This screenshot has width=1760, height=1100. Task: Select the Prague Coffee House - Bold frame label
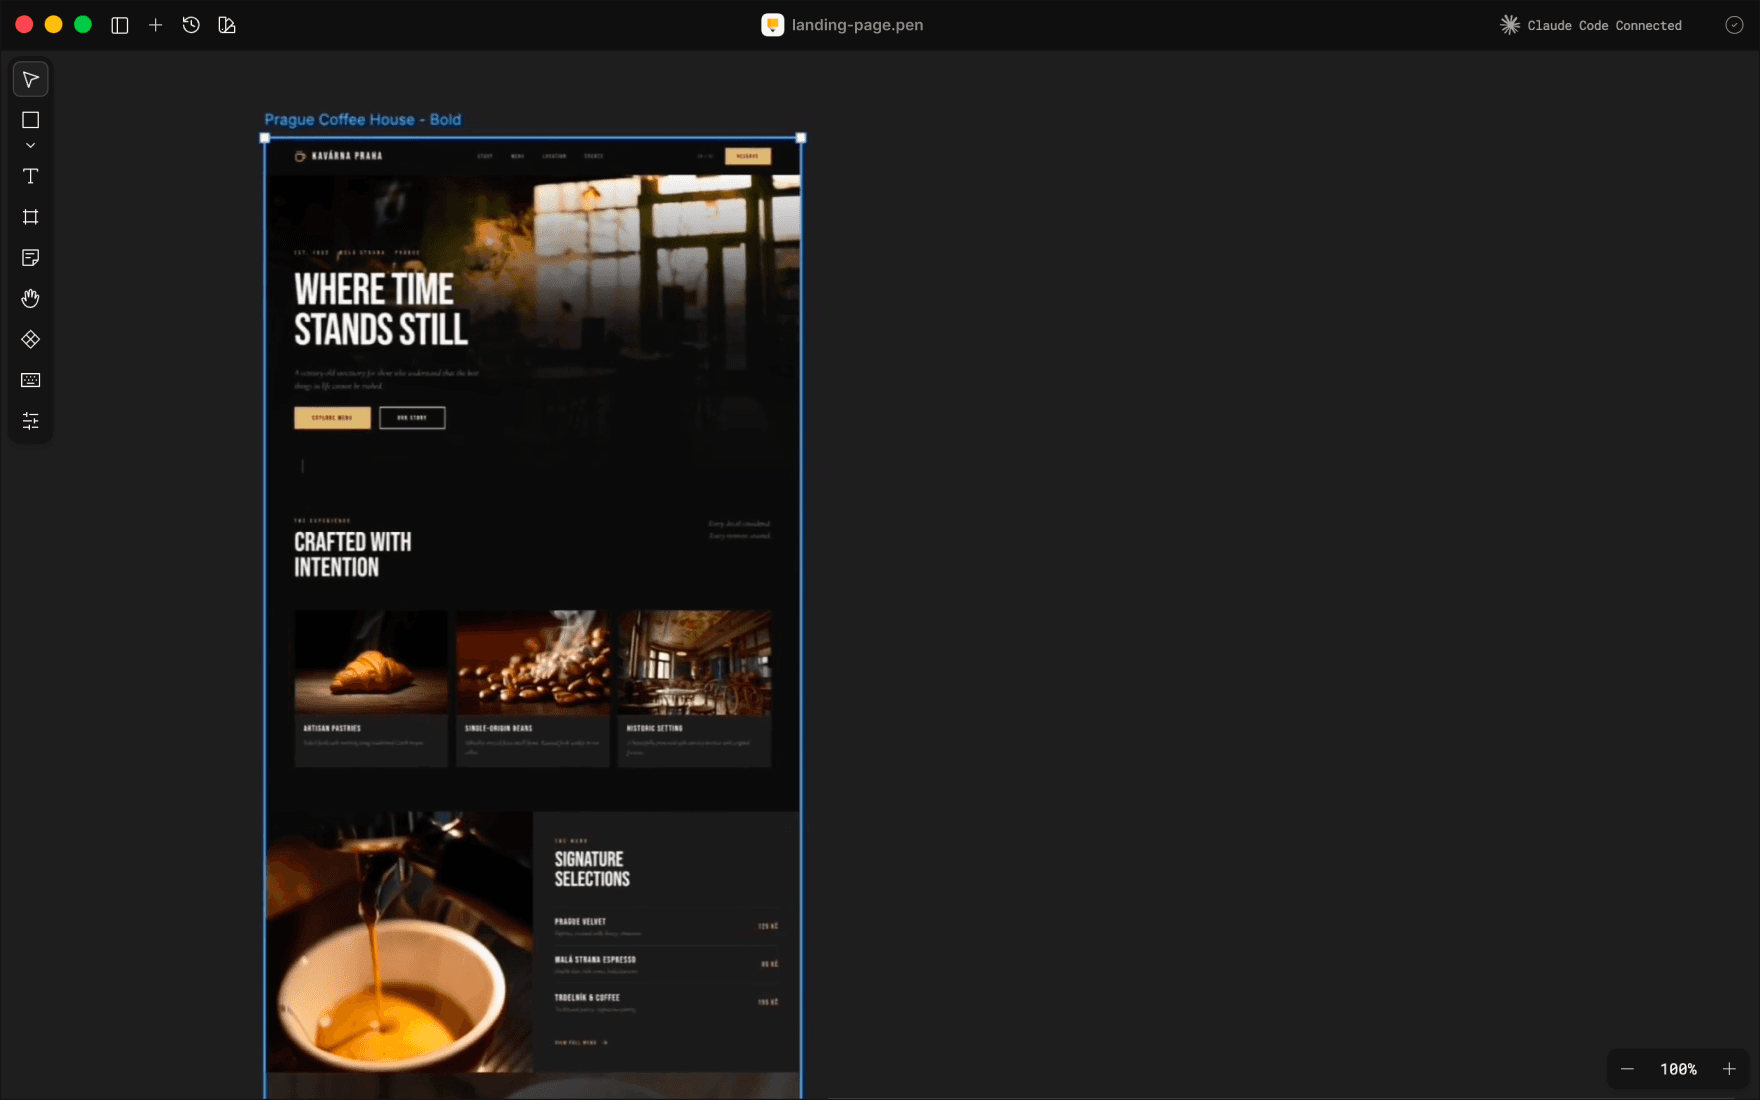tap(362, 119)
